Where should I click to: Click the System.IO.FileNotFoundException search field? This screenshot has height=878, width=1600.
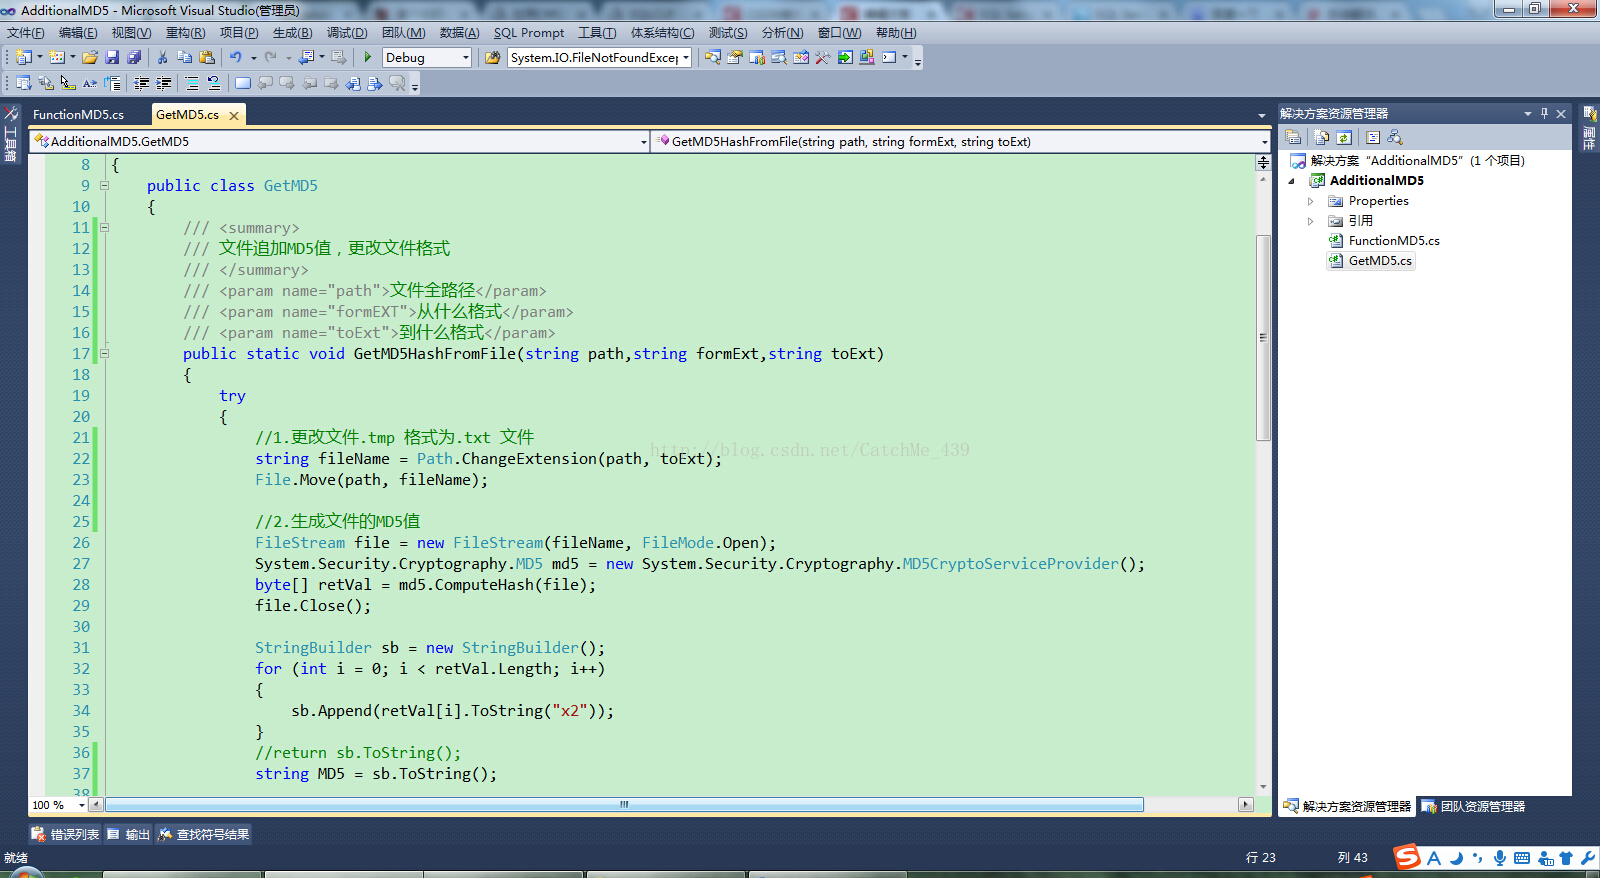(593, 58)
